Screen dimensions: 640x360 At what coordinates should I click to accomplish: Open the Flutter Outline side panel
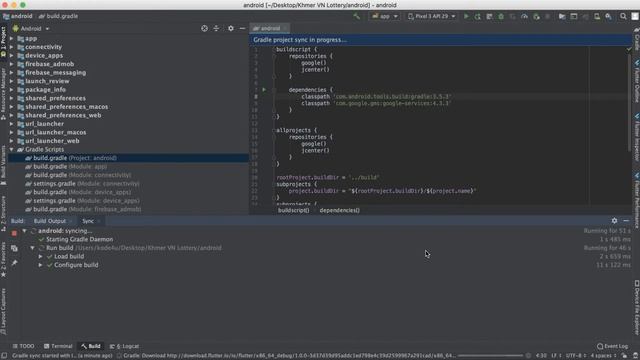tap(636, 82)
